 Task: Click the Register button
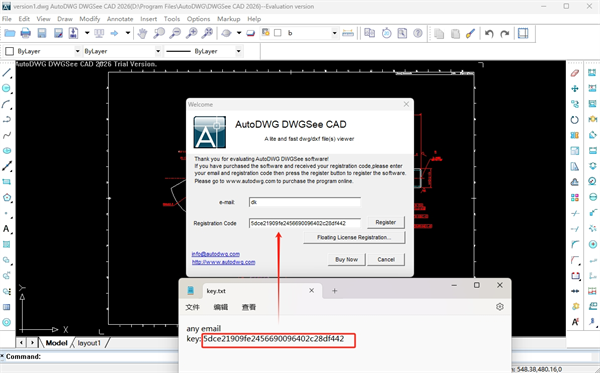tap(385, 222)
